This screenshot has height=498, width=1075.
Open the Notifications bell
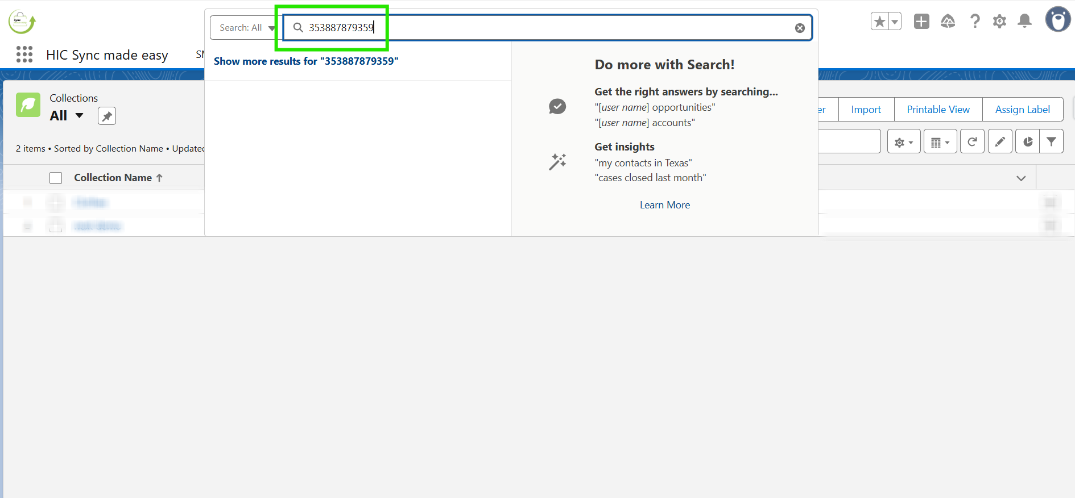[1024, 21]
